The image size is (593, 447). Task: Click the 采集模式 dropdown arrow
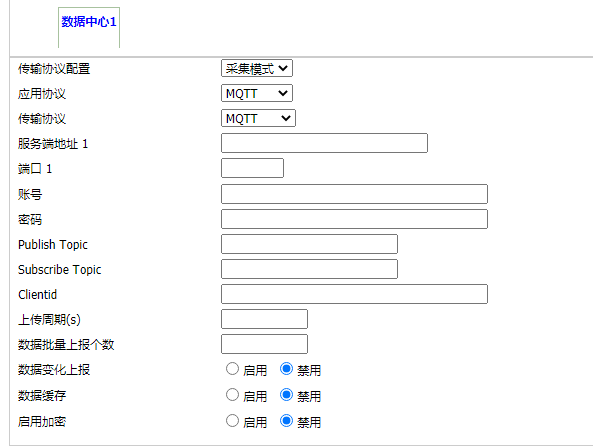(283, 68)
